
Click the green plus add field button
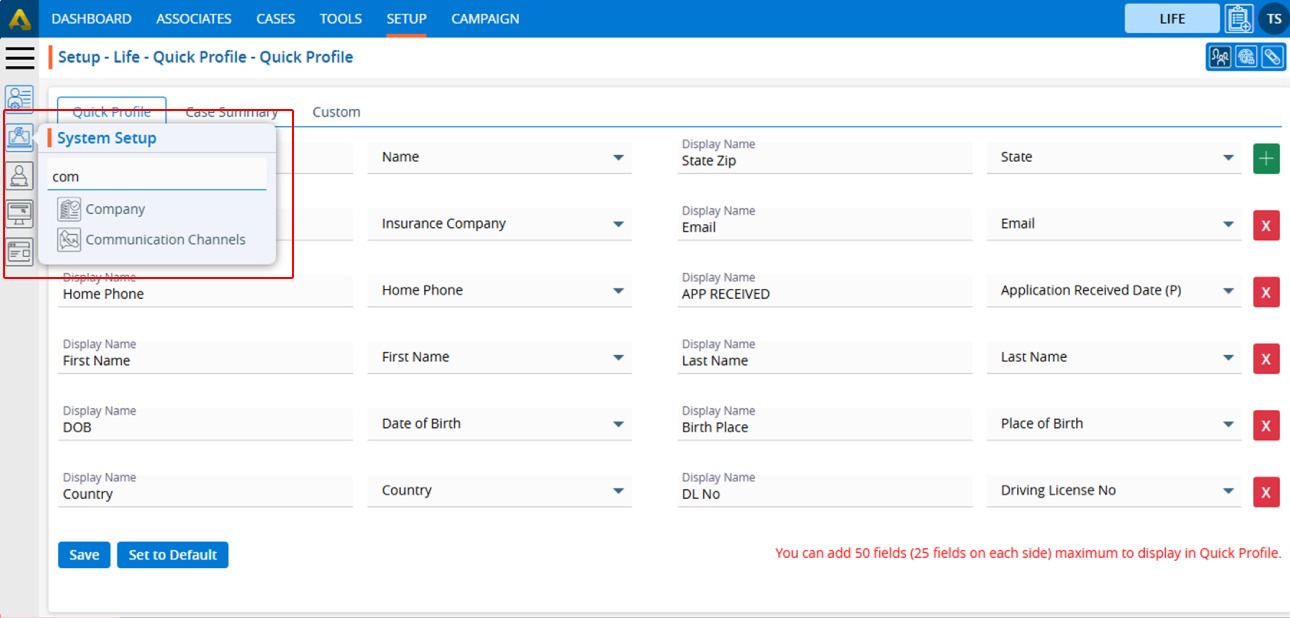point(1266,158)
